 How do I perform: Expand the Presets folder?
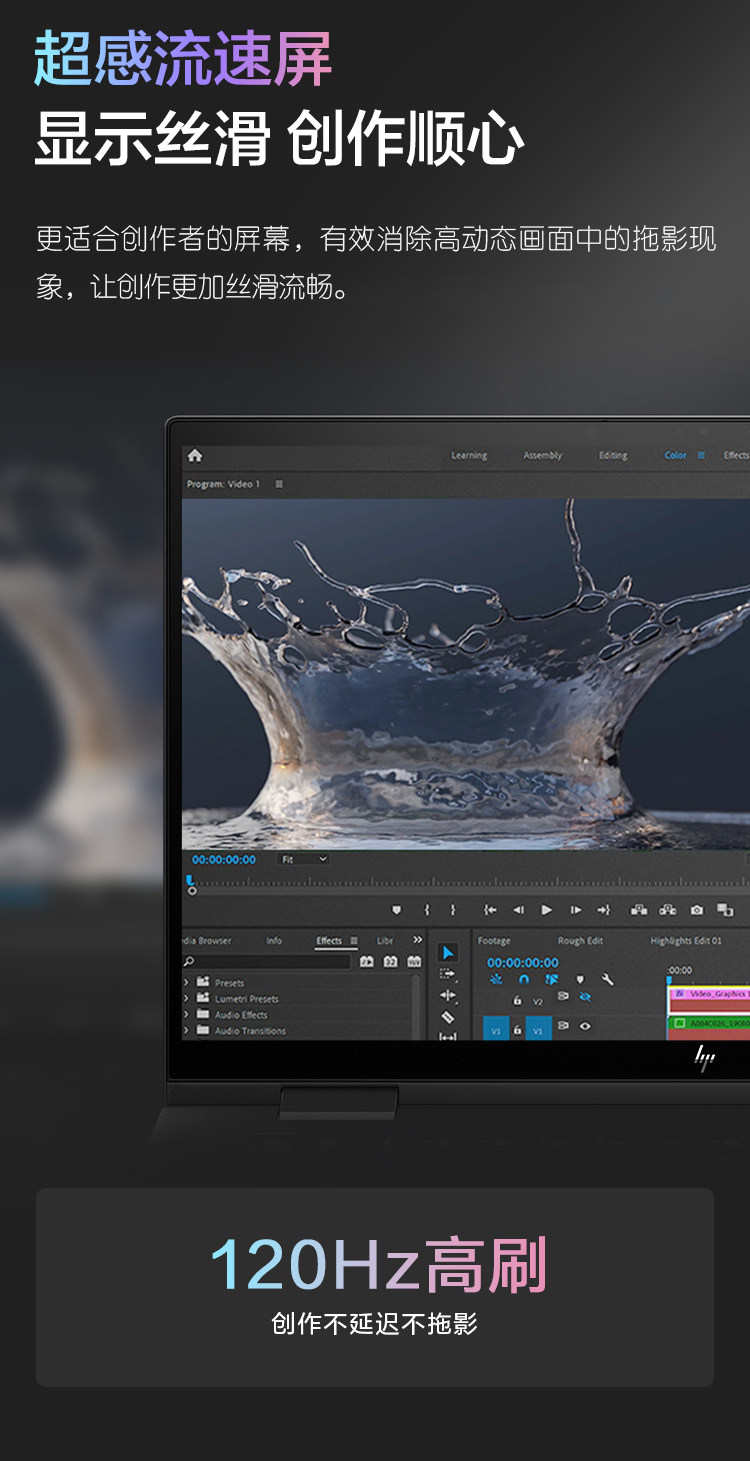click(186, 982)
